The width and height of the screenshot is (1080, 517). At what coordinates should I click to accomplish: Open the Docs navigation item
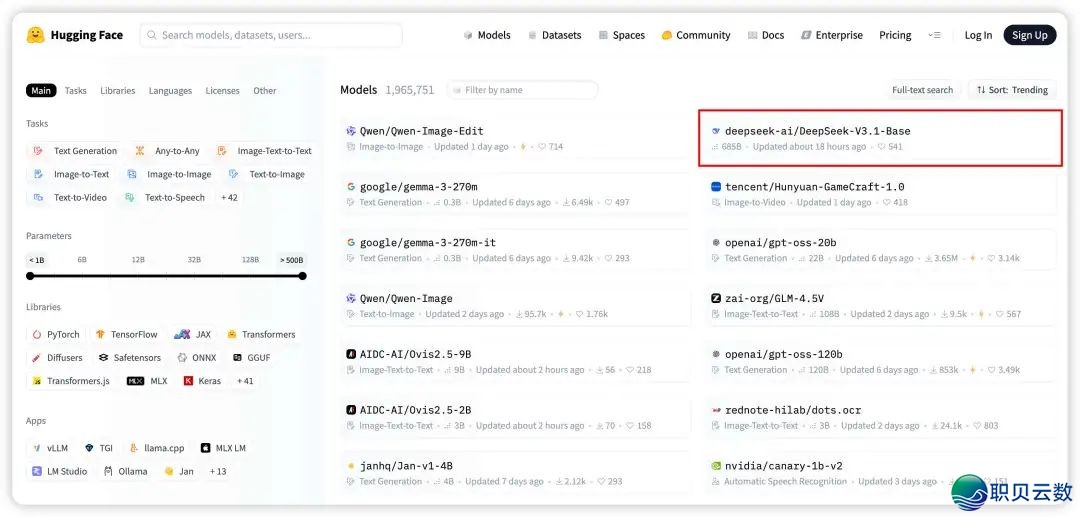click(766, 35)
